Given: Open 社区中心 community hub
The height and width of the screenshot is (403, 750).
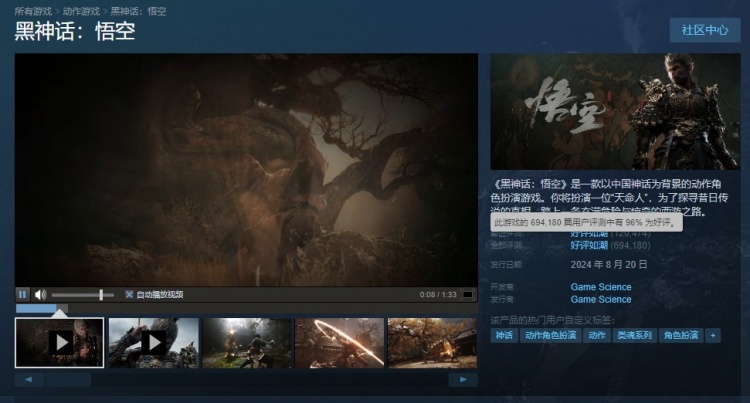Looking at the screenshot, I should coord(705,30).
